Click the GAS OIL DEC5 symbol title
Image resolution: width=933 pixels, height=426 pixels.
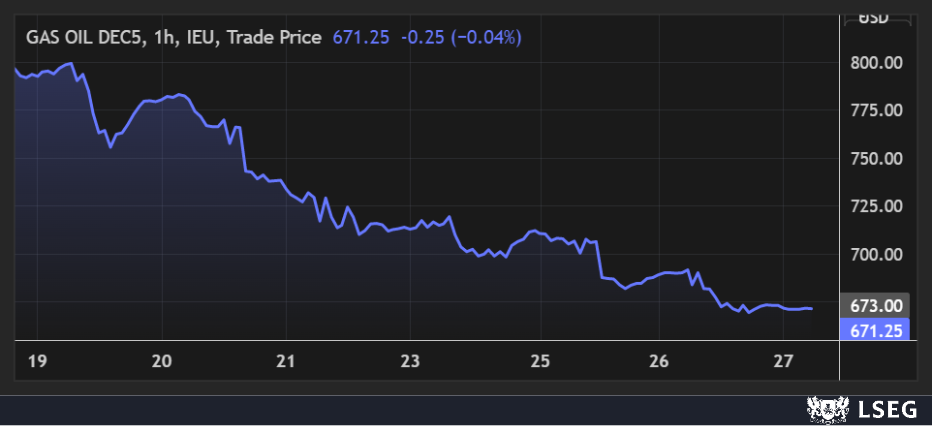(x=86, y=38)
